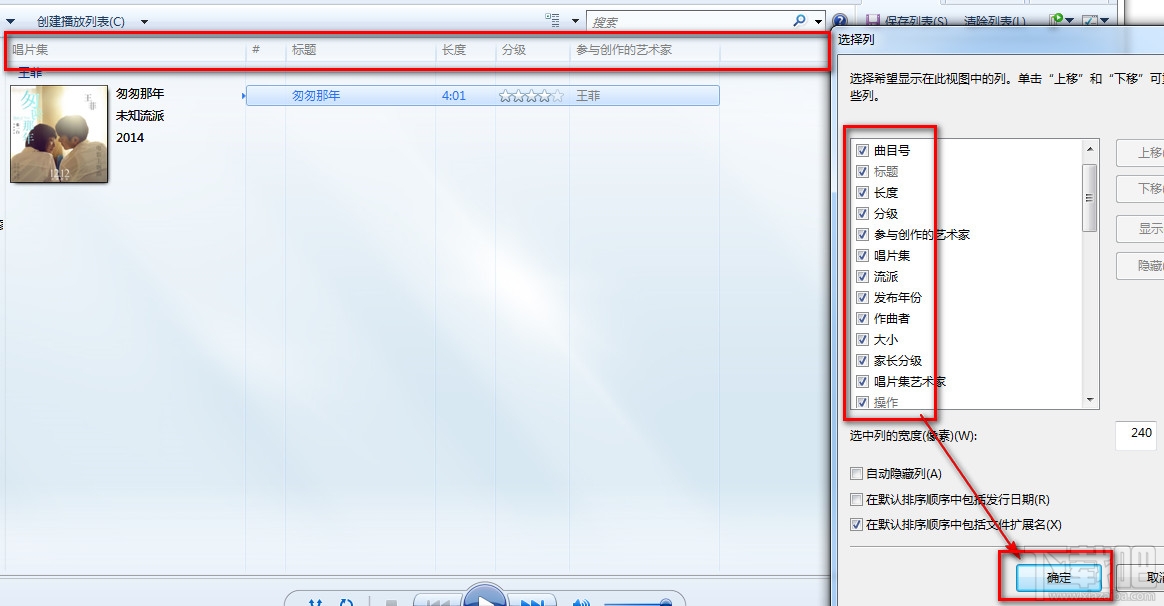This screenshot has width=1164, height=606.
Task: Enable shuffle playback
Action: point(316,599)
